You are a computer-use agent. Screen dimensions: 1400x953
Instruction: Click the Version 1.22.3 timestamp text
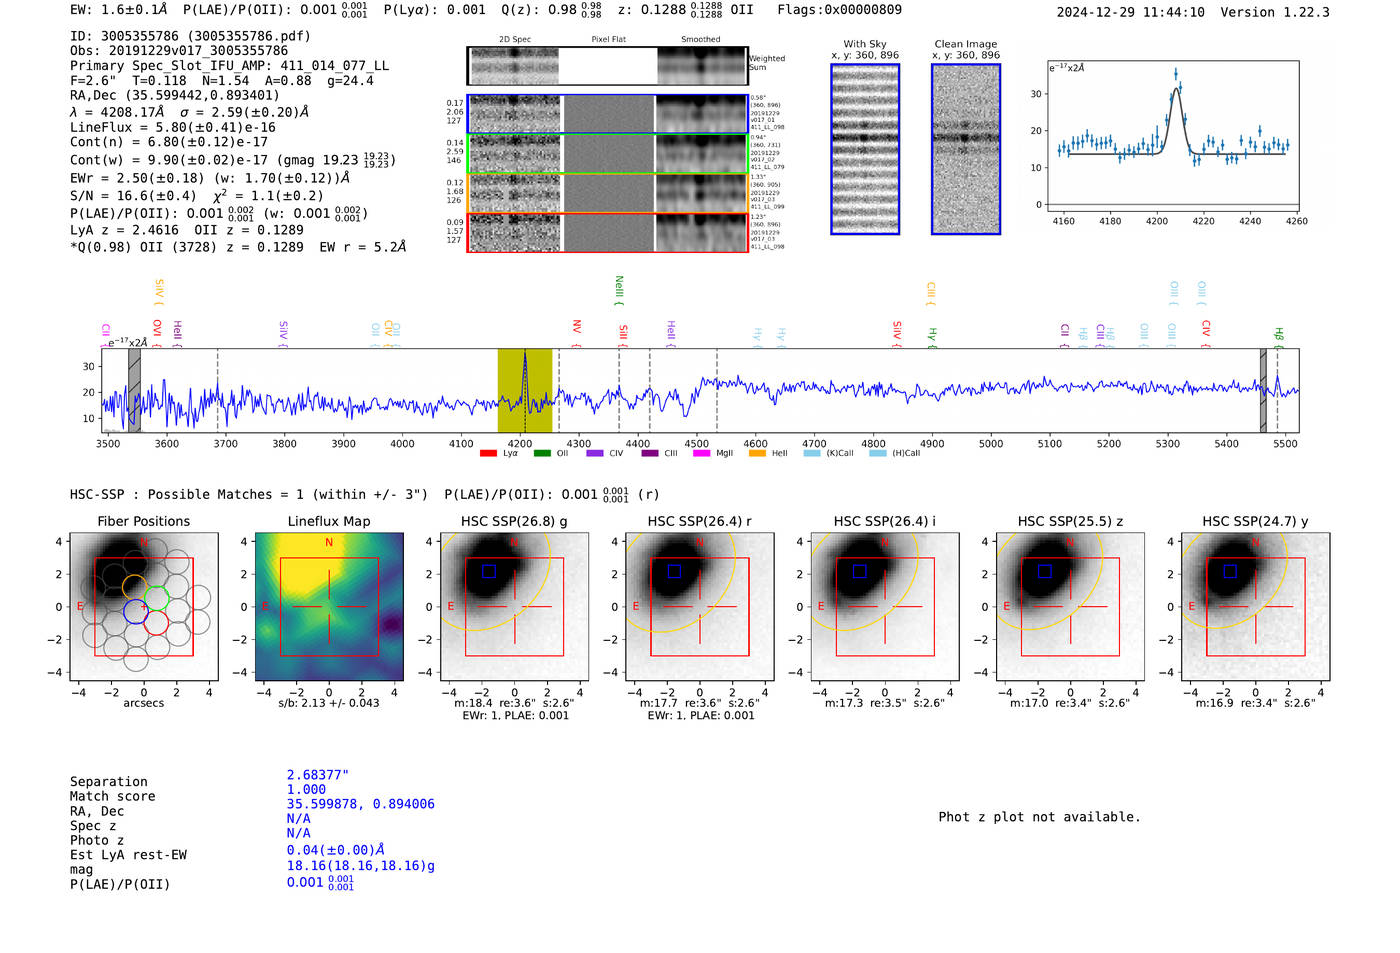pyautogui.click(x=1193, y=12)
